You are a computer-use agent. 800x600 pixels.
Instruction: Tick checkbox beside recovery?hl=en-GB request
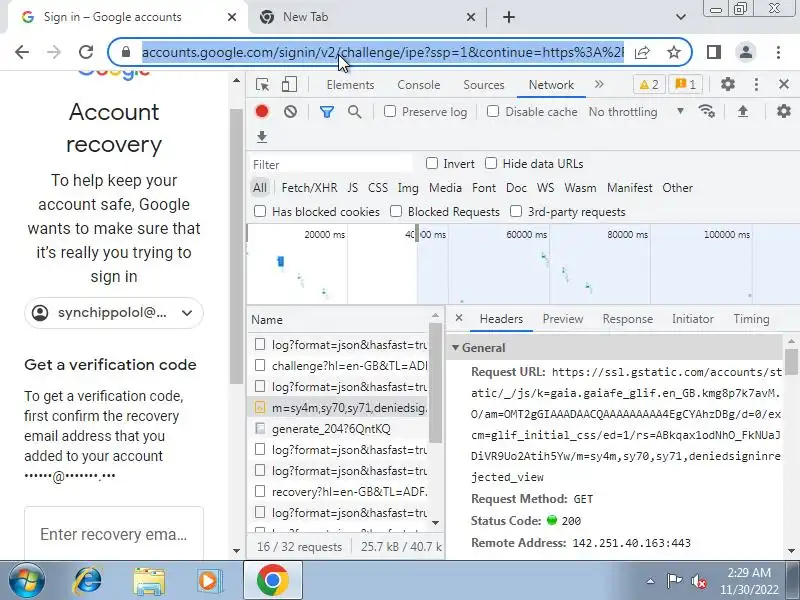click(260, 491)
